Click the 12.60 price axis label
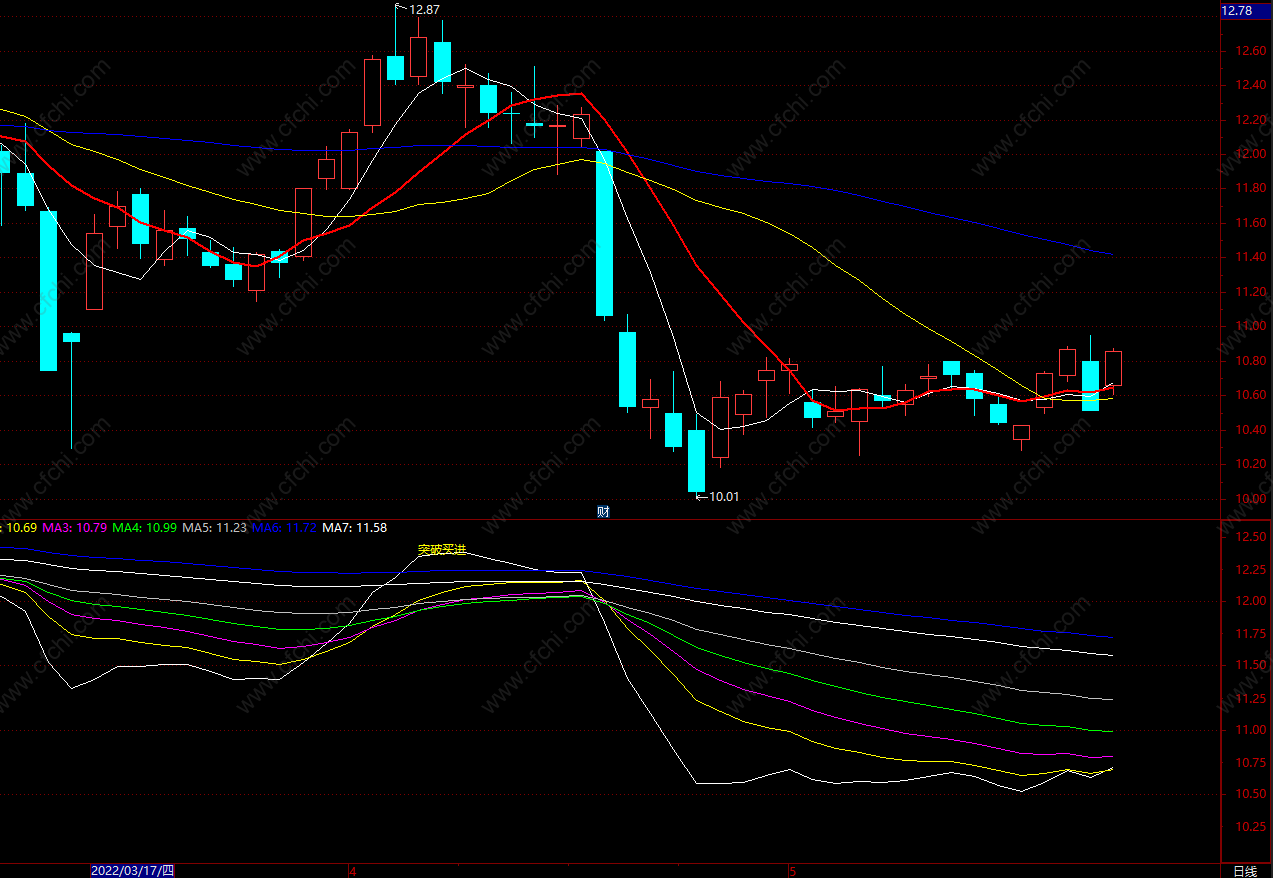Image resolution: width=1273 pixels, height=878 pixels. tap(1251, 51)
